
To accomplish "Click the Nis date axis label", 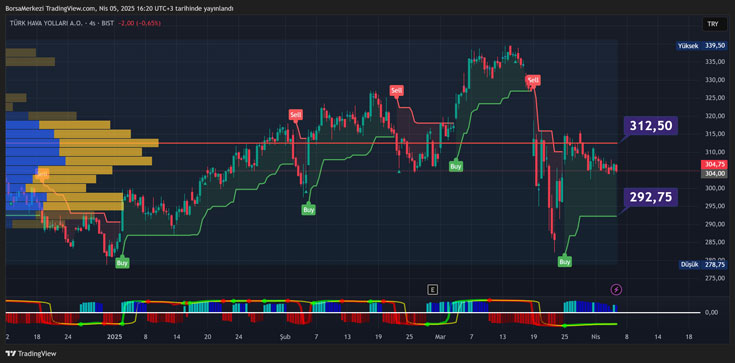I will coord(596,337).
